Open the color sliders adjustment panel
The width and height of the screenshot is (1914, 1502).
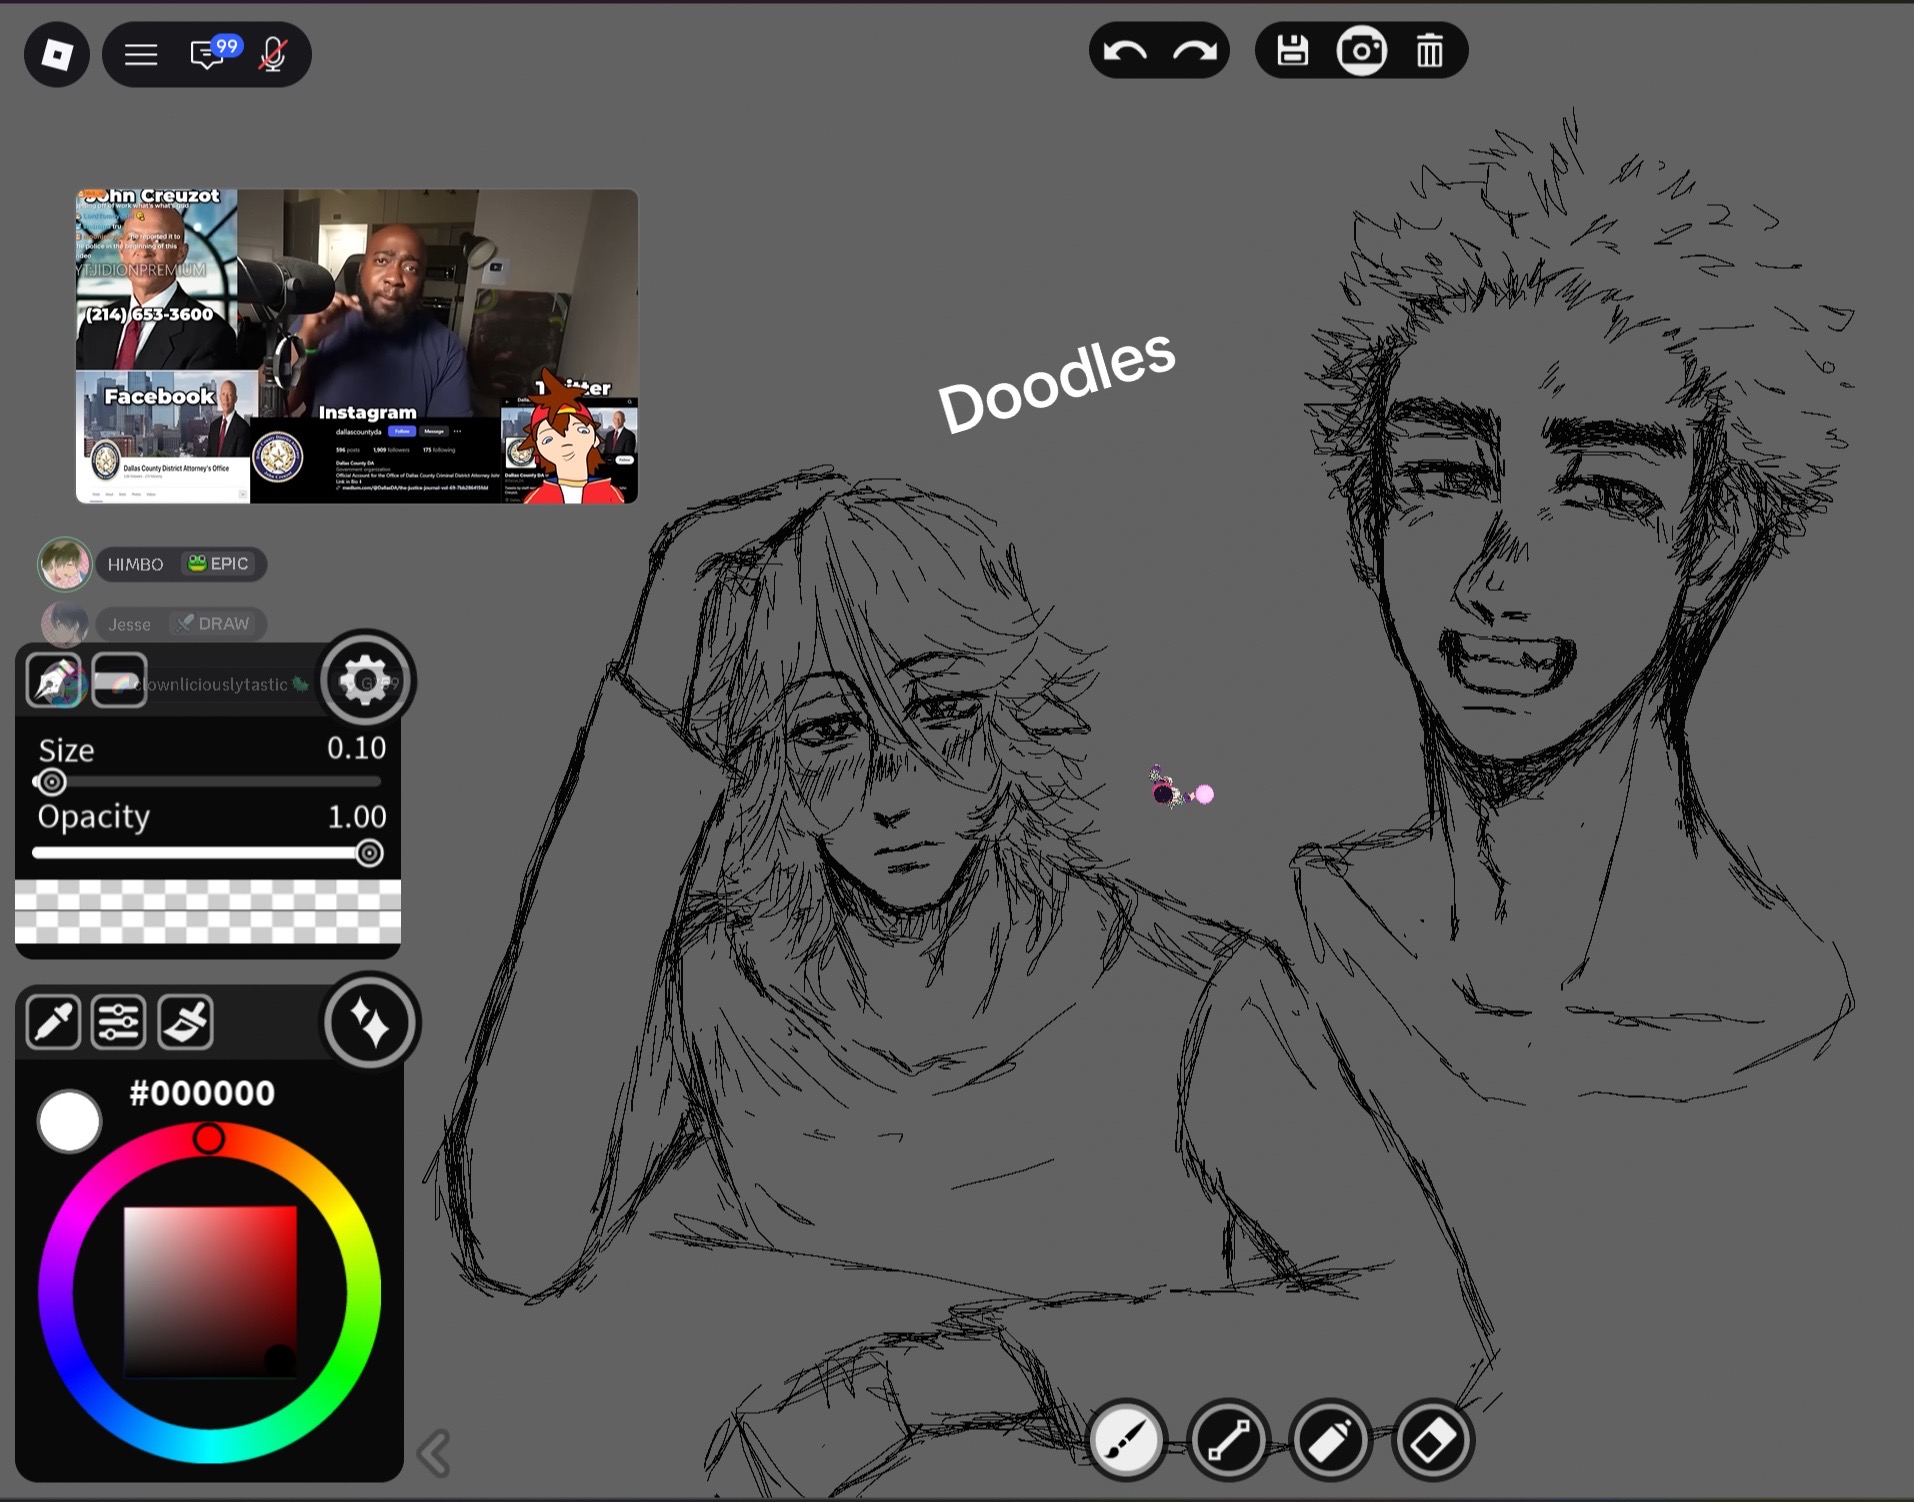click(x=118, y=1022)
